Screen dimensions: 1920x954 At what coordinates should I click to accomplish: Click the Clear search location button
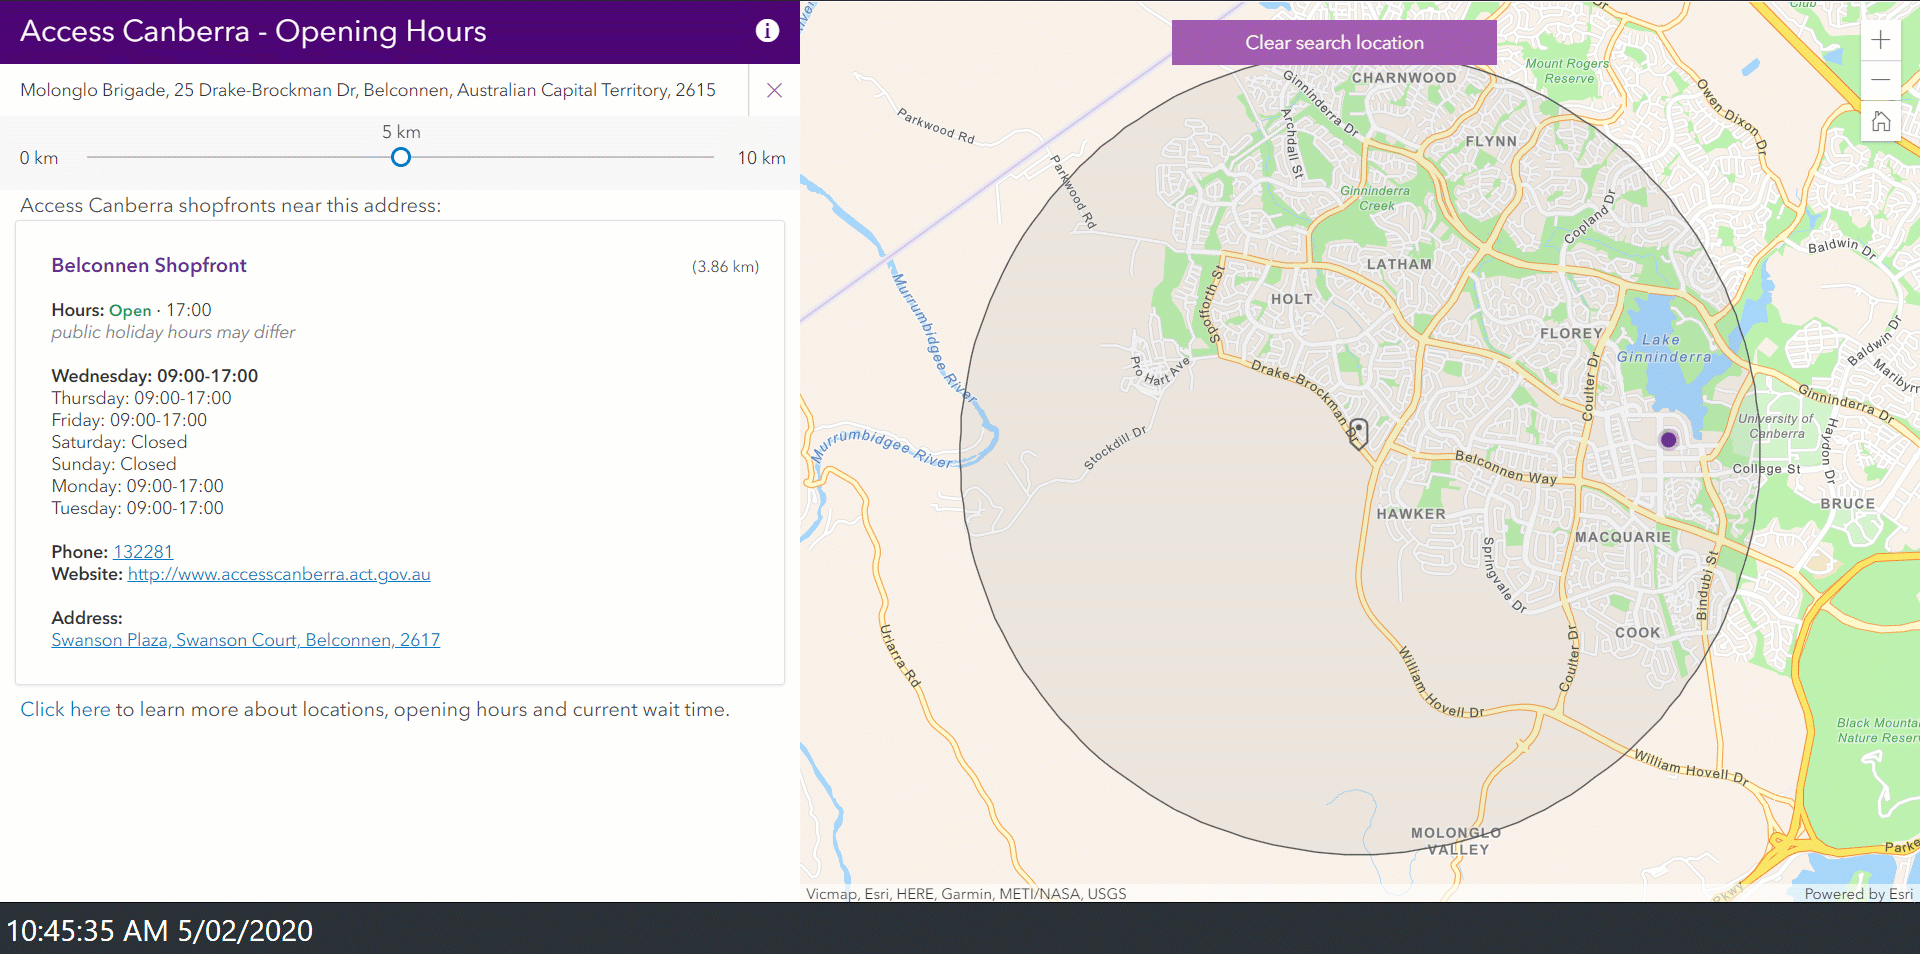[x=1334, y=43]
